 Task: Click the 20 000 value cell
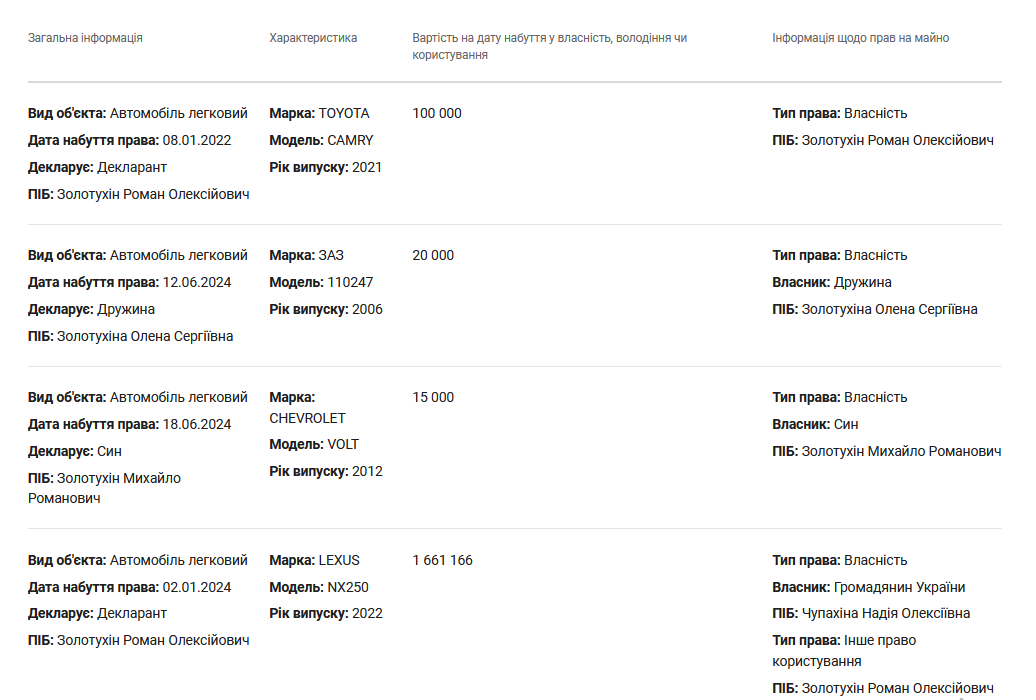coord(433,255)
